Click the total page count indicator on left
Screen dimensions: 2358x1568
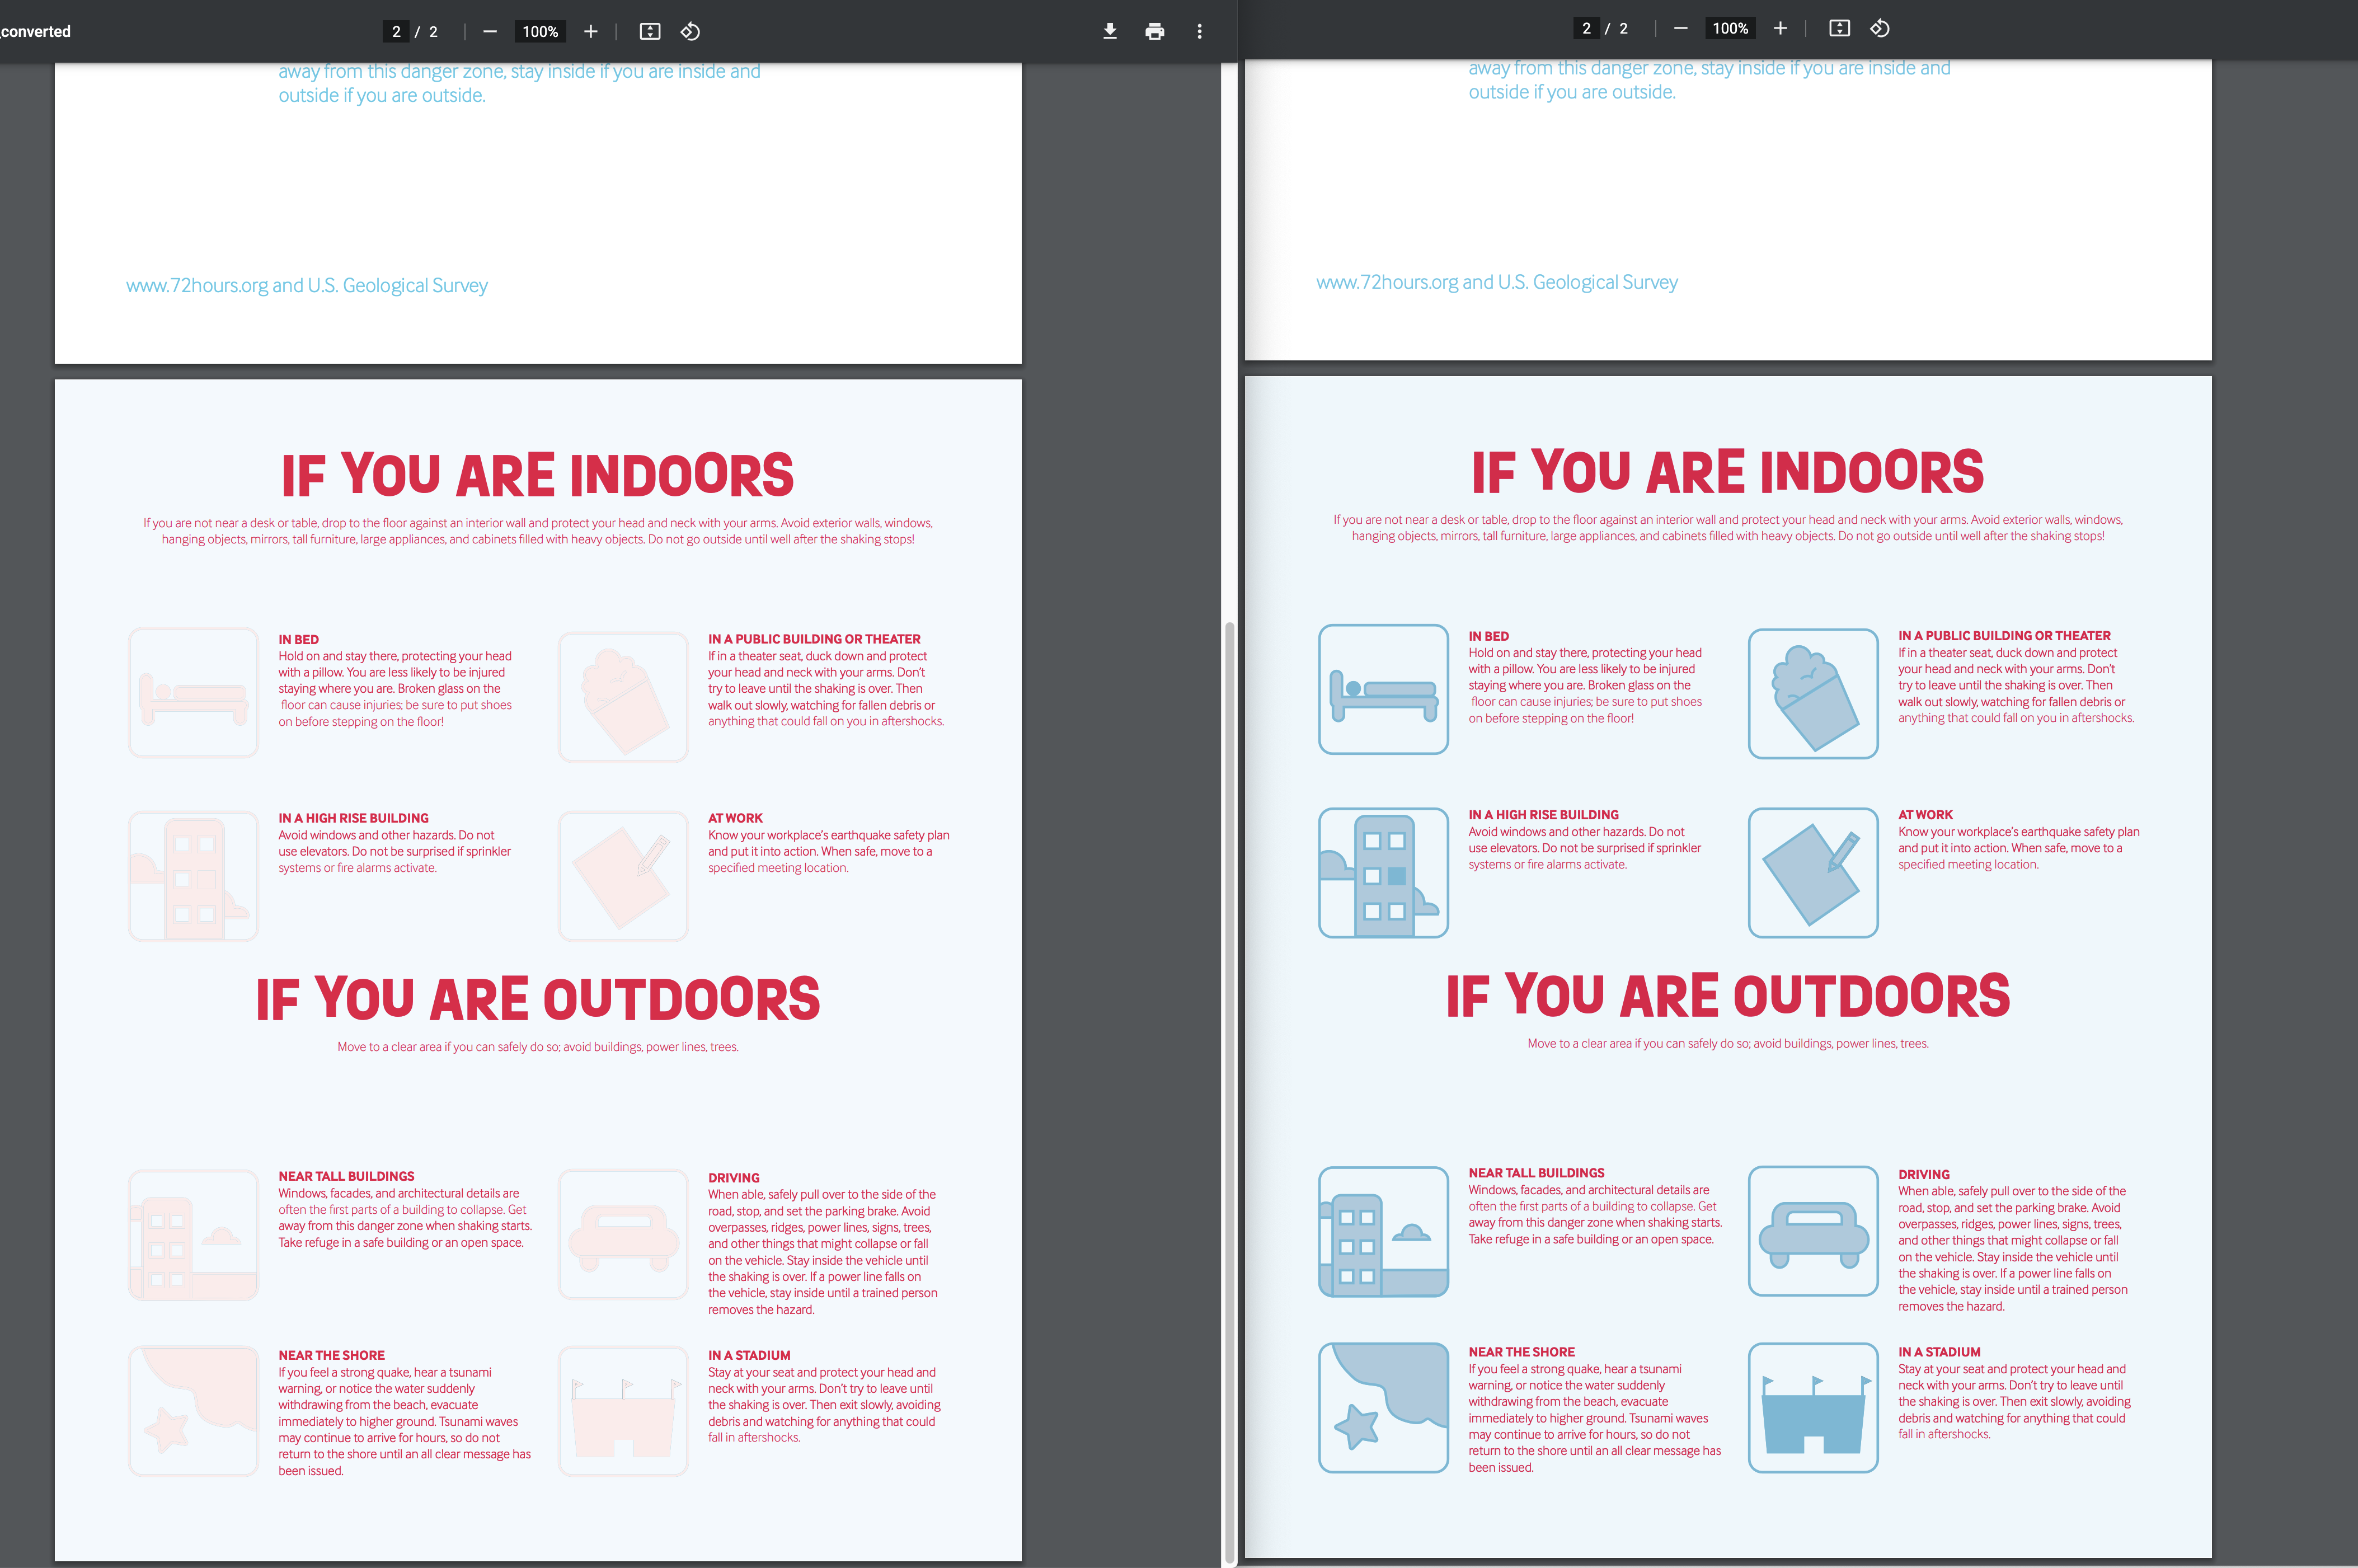point(433,31)
